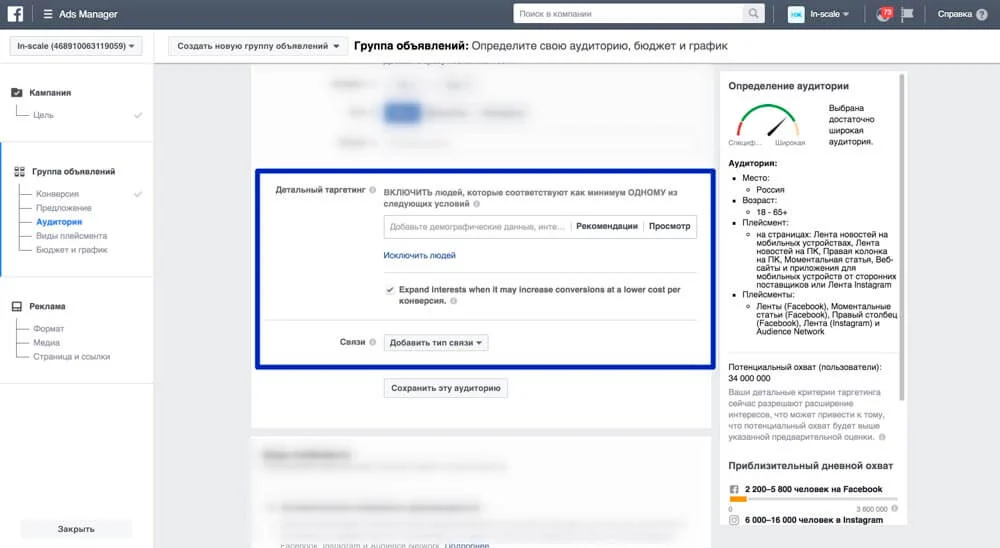Select Аудитория in the sidebar
The width and height of the screenshot is (1000, 548).
(59, 222)
